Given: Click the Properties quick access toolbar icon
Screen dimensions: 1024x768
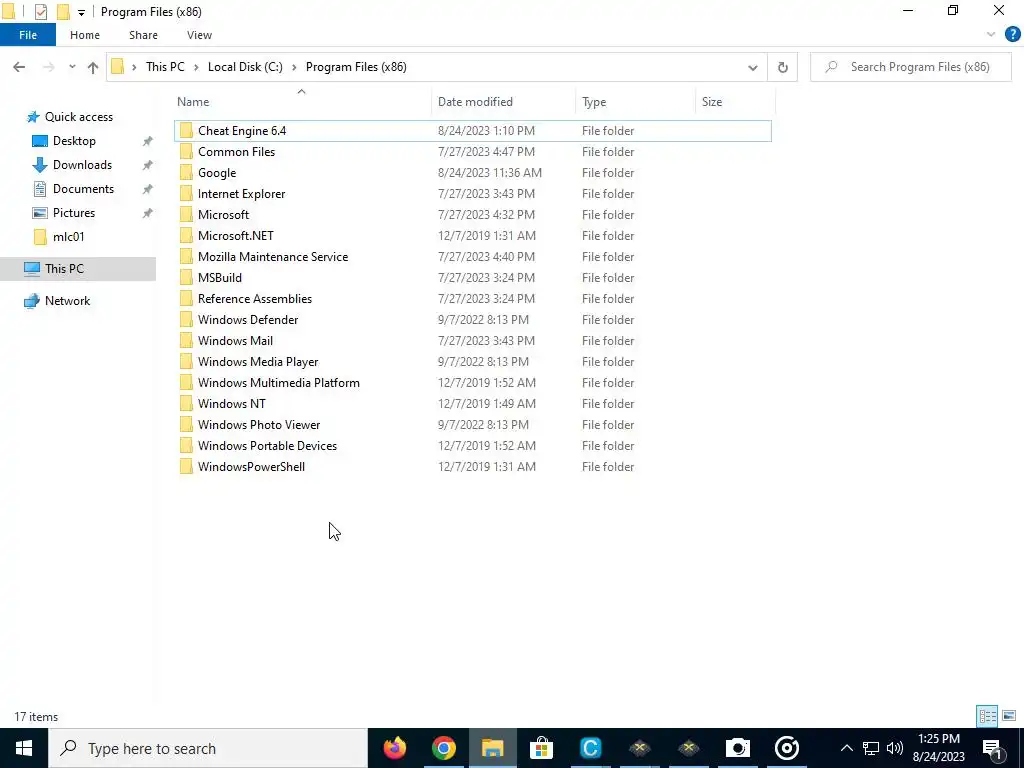Looking at the screenshot, I should [x=40, y=12].
